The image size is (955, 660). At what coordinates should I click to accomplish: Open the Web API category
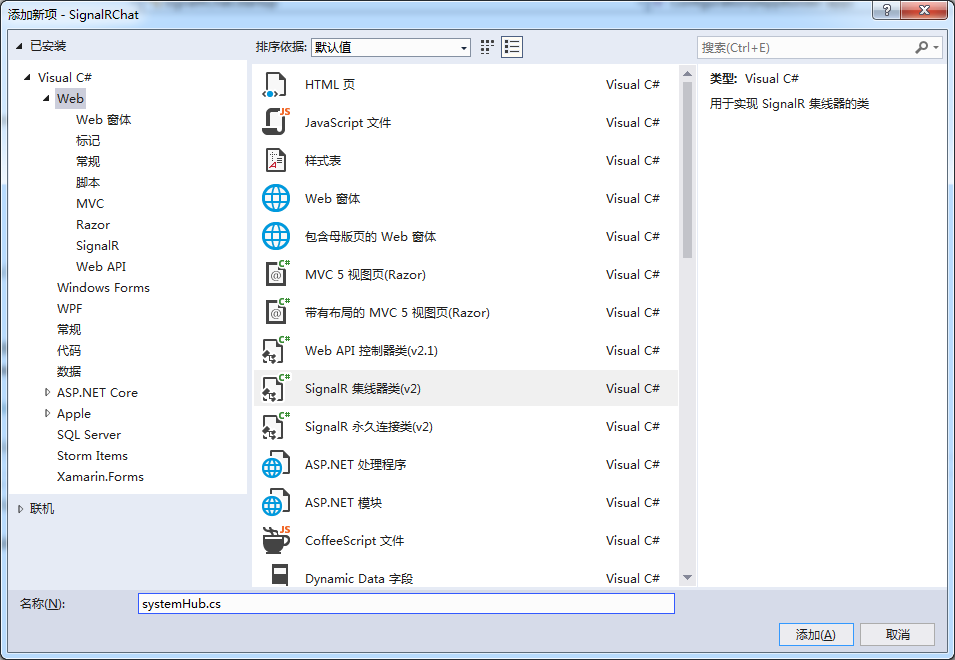point(101,267)
